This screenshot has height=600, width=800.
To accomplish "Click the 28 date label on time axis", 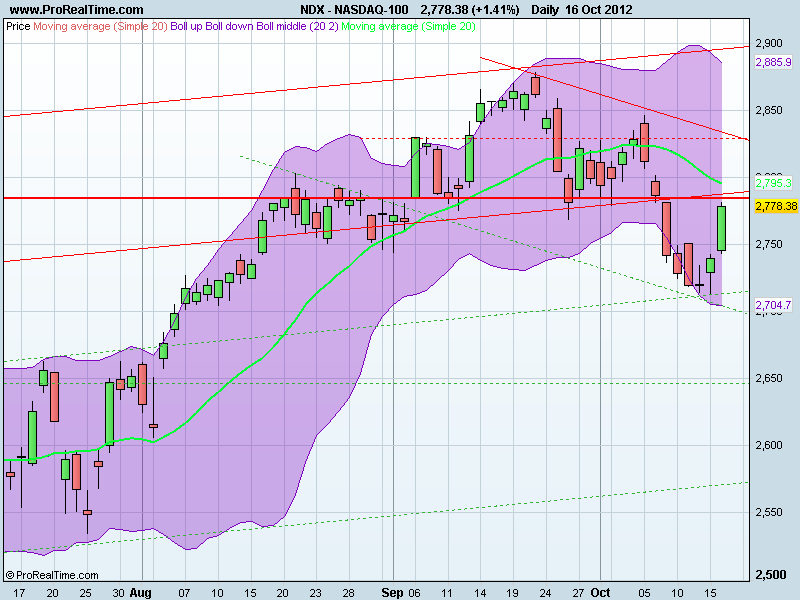I will coord(348,593).
